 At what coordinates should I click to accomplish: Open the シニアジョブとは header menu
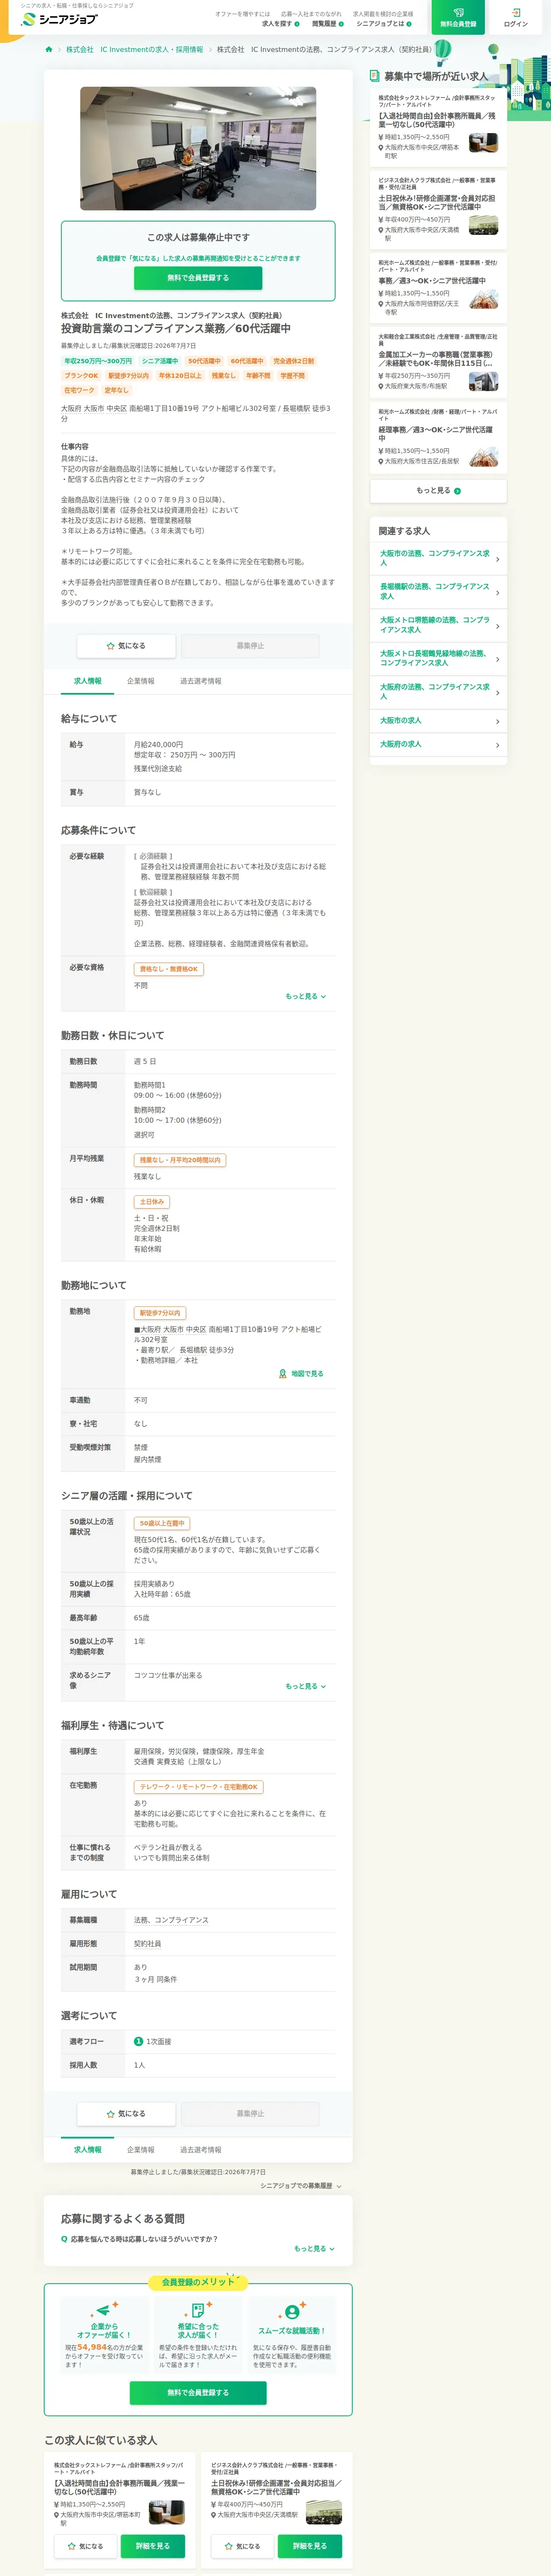384,23
